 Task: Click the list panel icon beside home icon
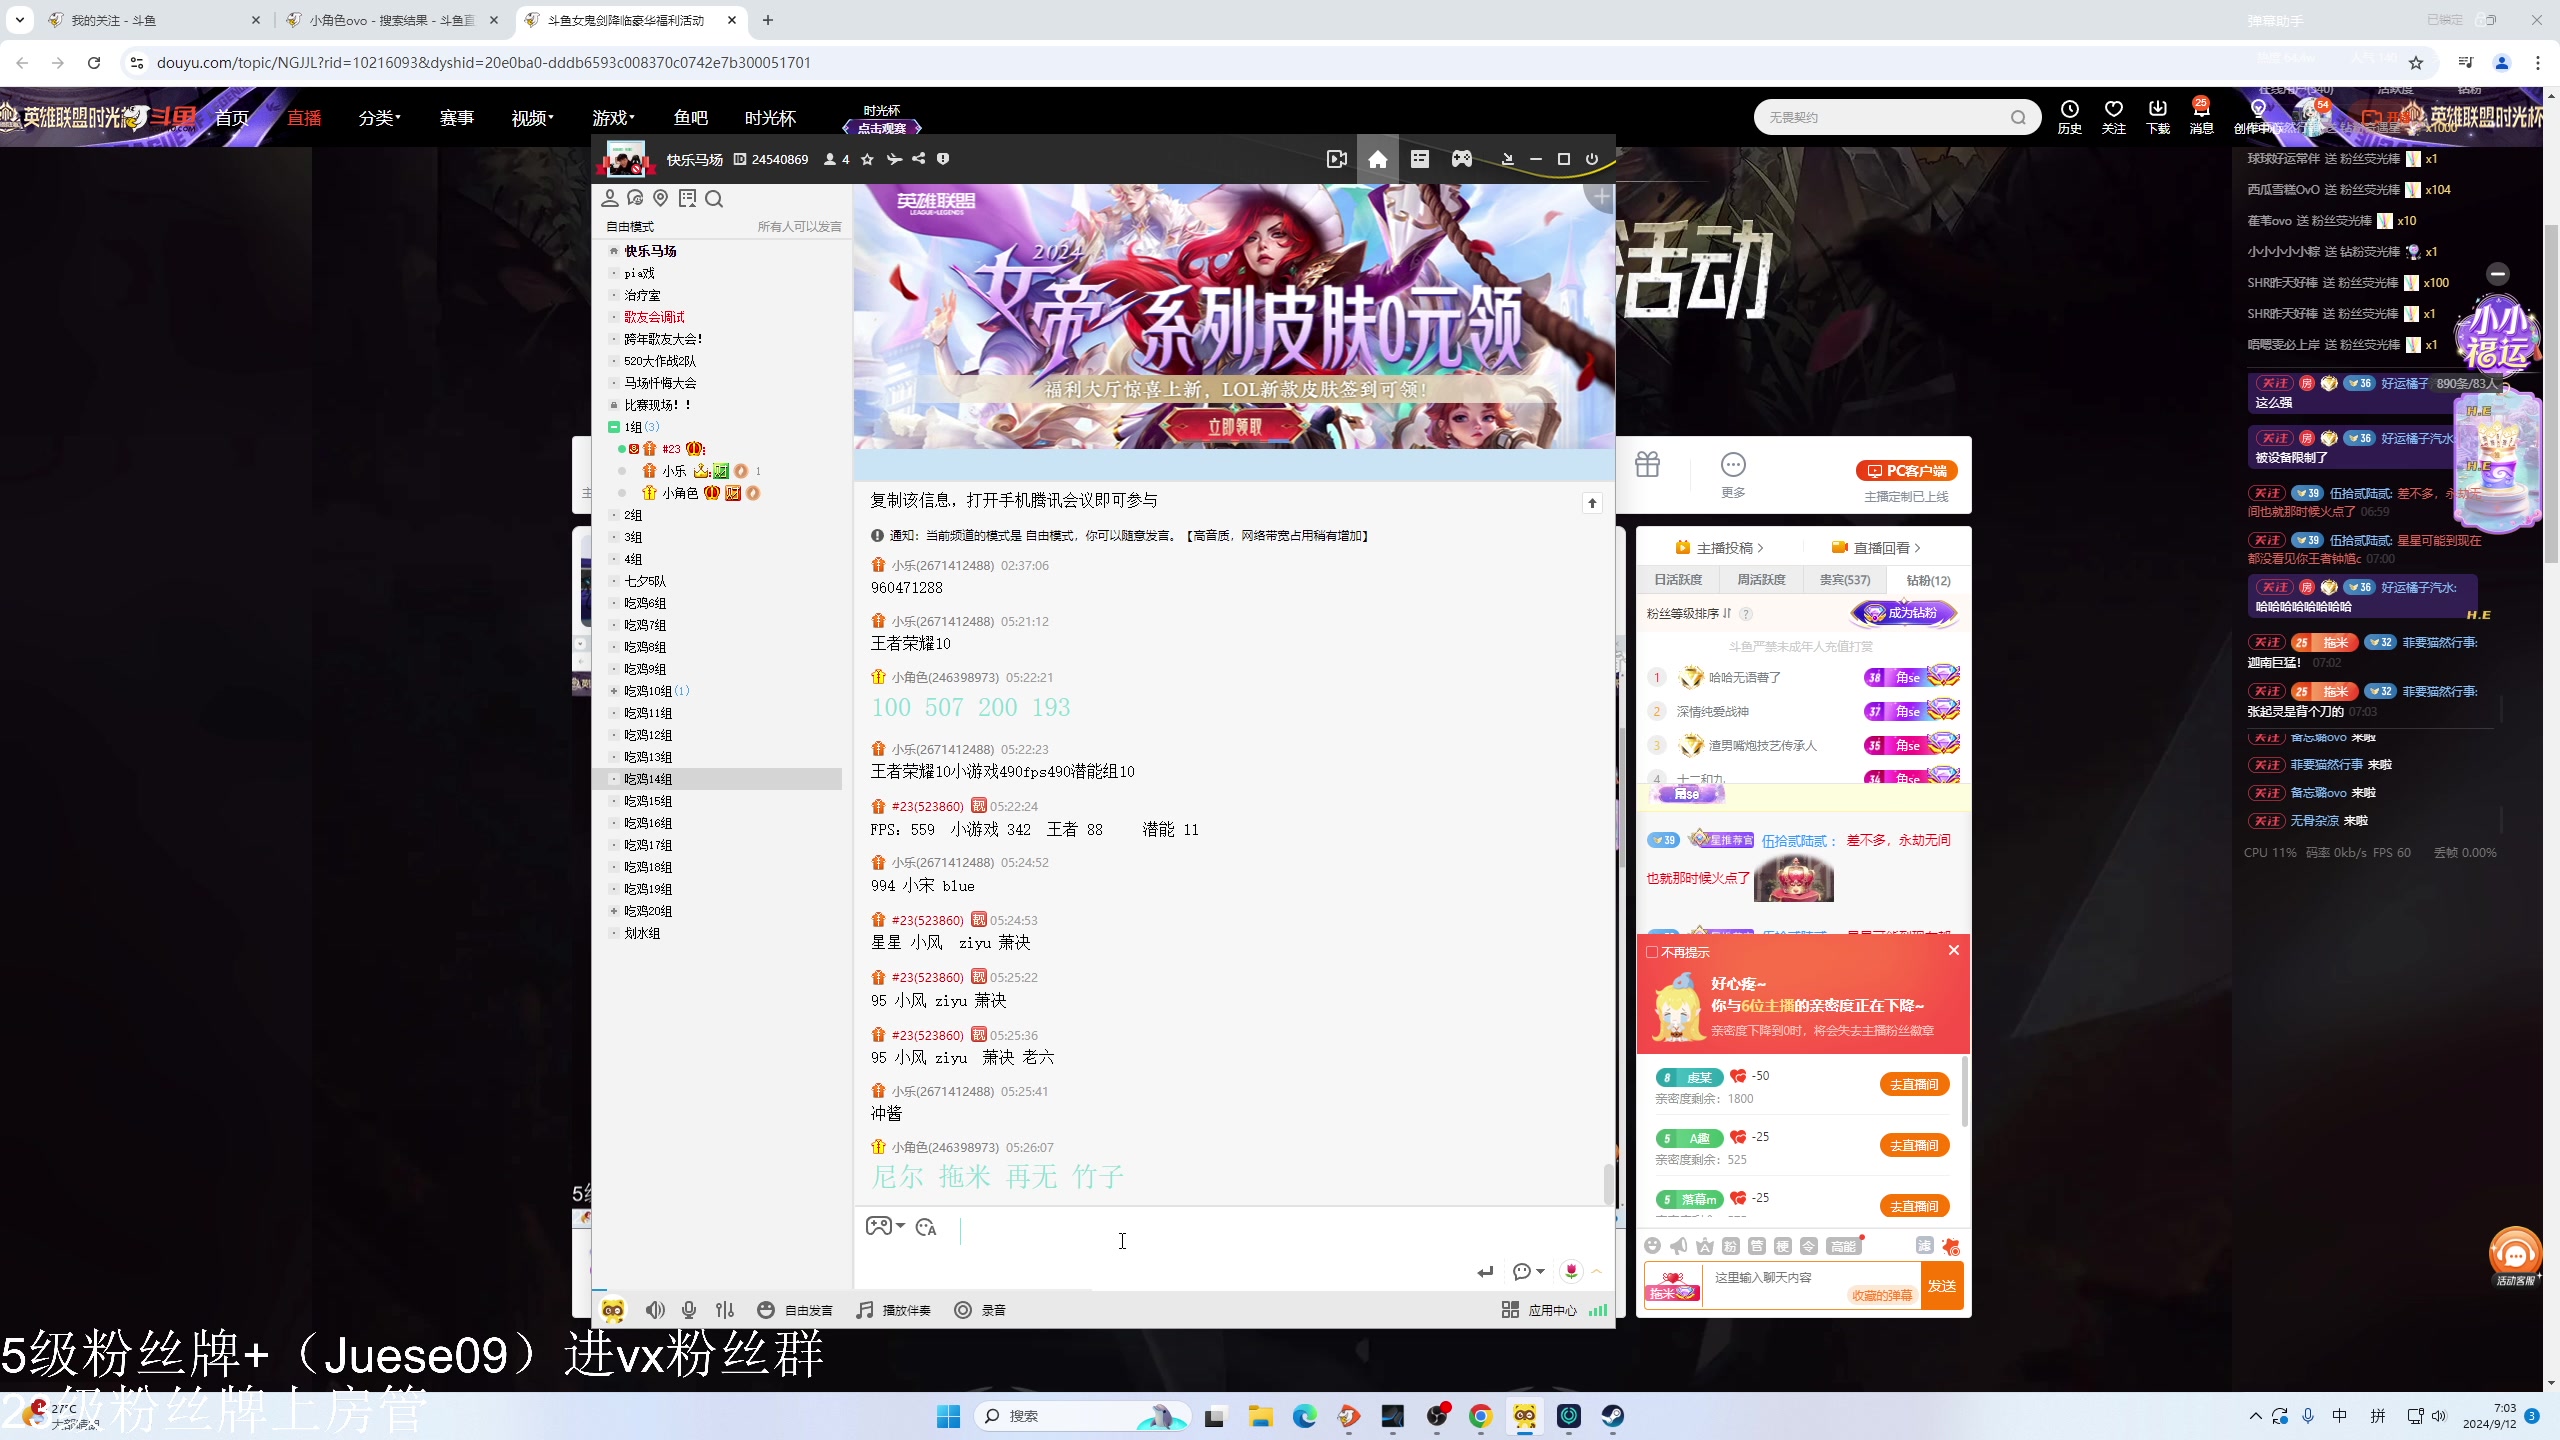tap(1420, 159)
